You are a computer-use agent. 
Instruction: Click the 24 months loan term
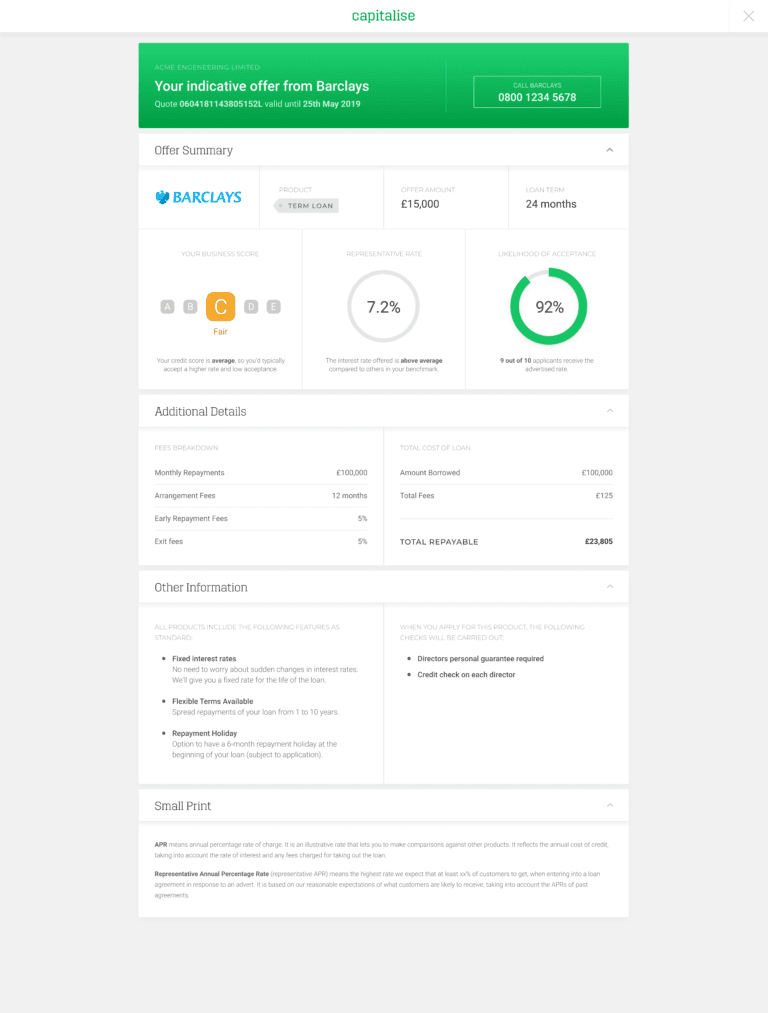coord(551,204)
